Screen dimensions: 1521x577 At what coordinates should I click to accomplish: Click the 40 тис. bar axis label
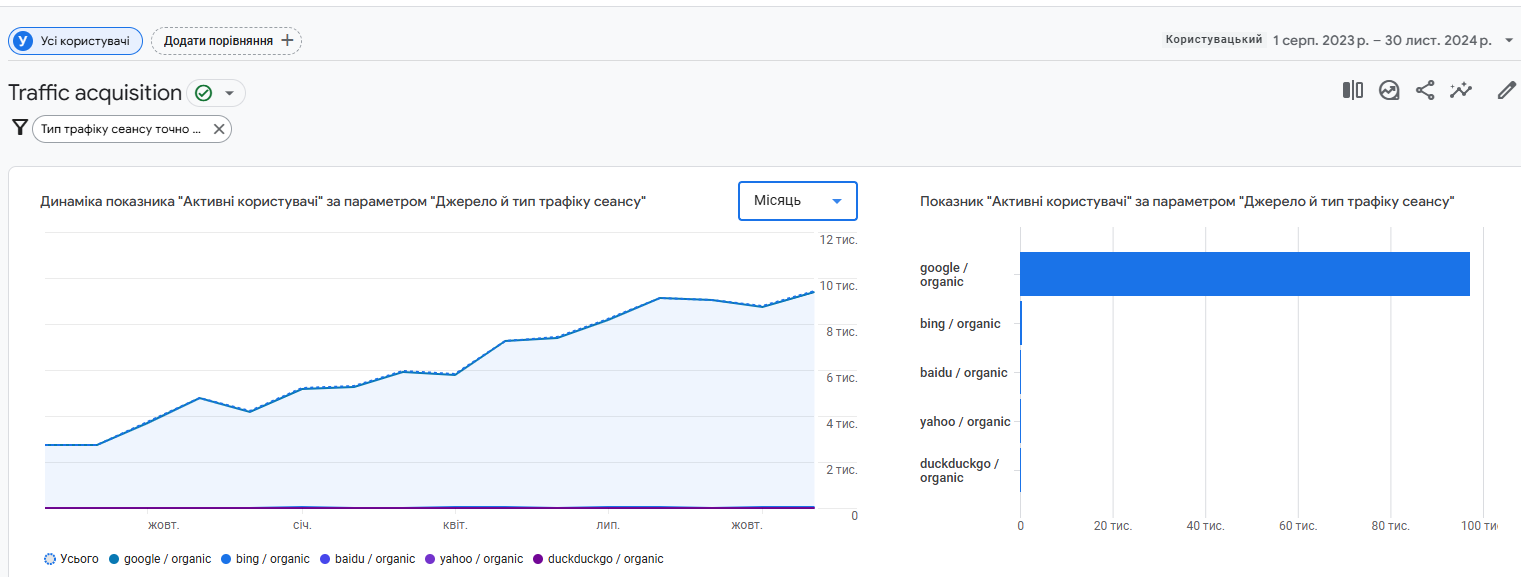[x=1206, y=525]
